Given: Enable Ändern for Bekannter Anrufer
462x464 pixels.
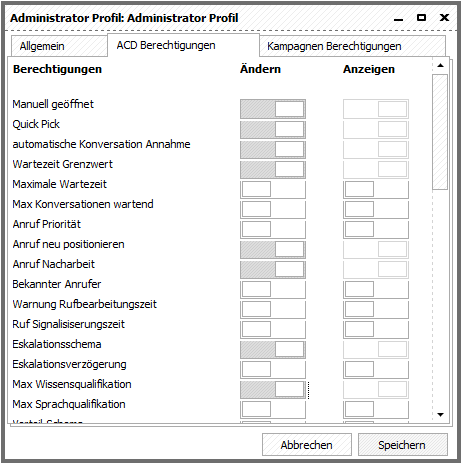Looking at the screenshot, I should [x=273, y=289].
